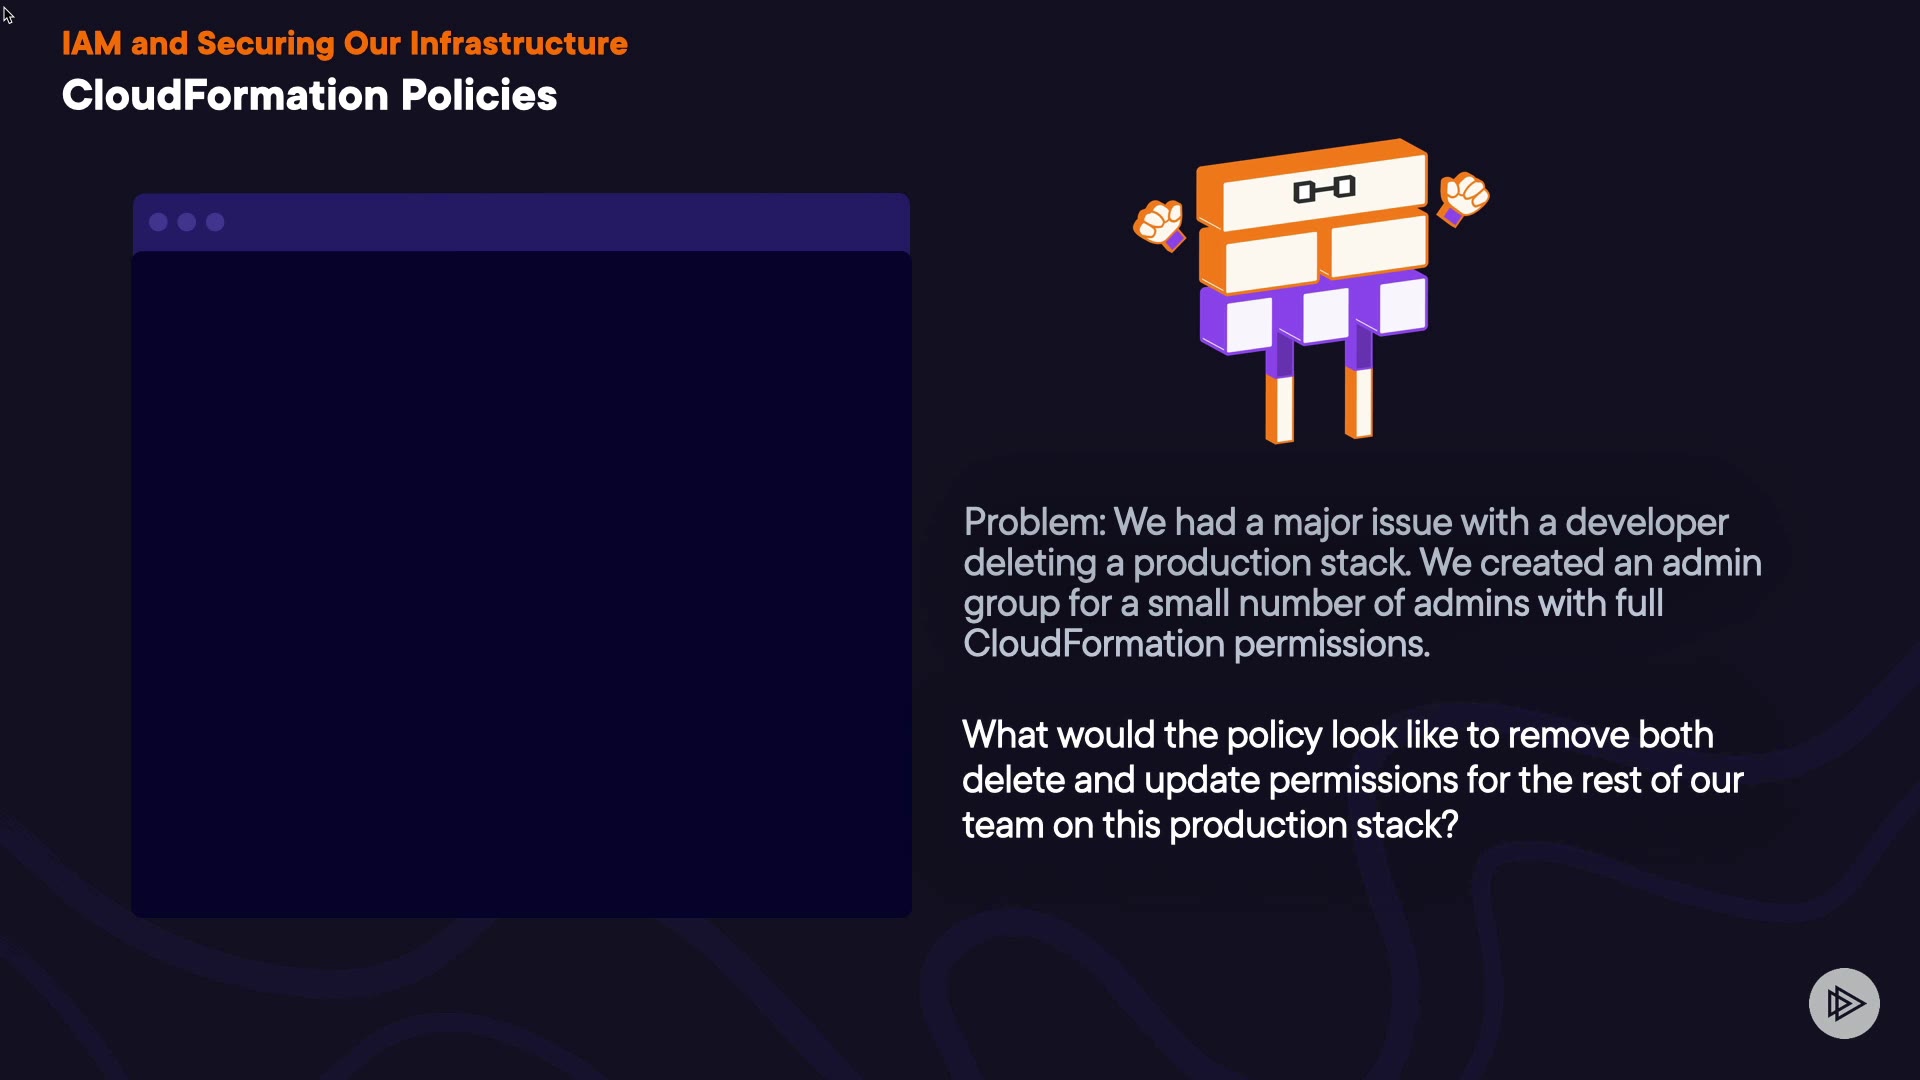Click the "team on this production stack?" line
Screen dimensions: 1920x1080
tap(1210, 825)
